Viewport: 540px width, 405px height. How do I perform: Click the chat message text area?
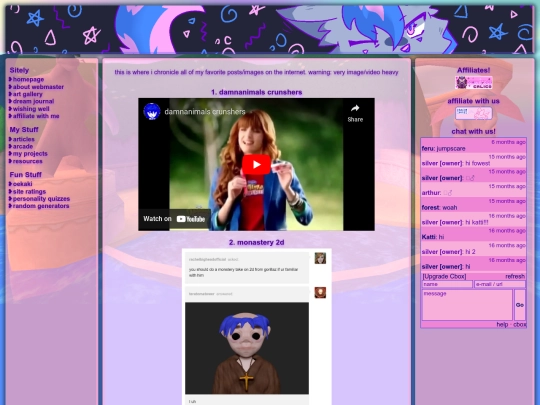click(467, 305)
